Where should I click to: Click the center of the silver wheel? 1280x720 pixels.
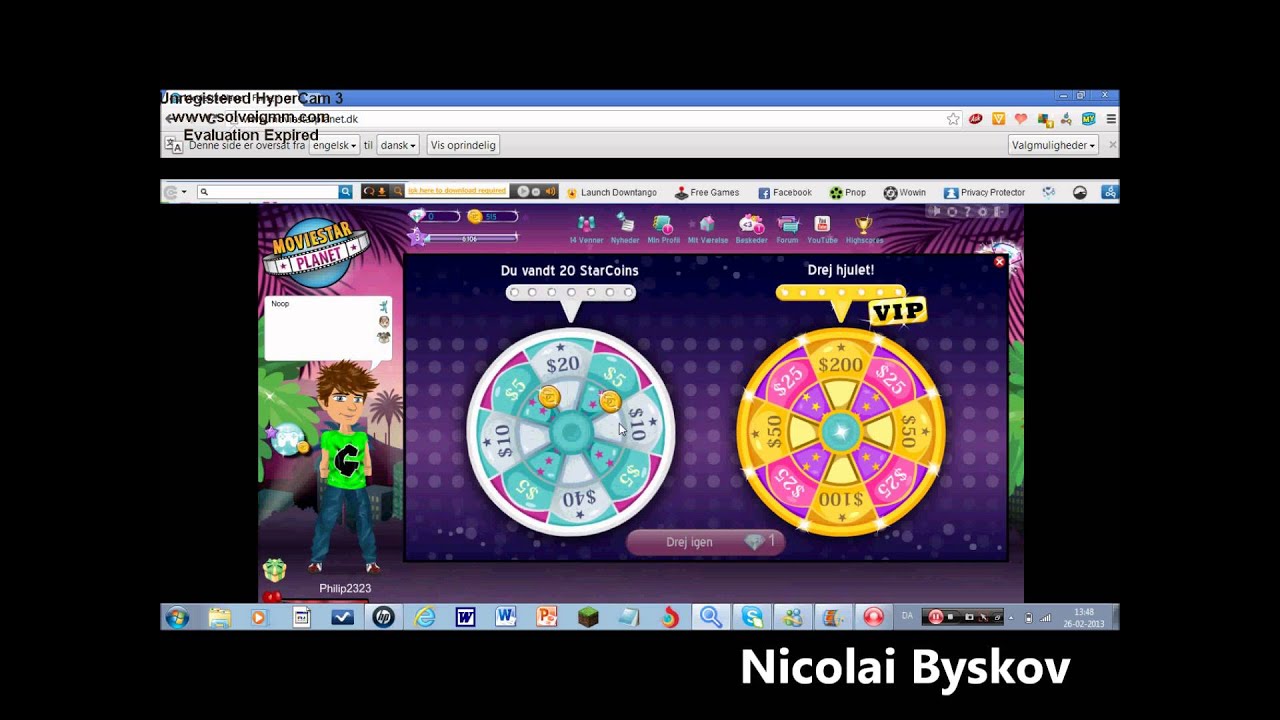[571, 433]
